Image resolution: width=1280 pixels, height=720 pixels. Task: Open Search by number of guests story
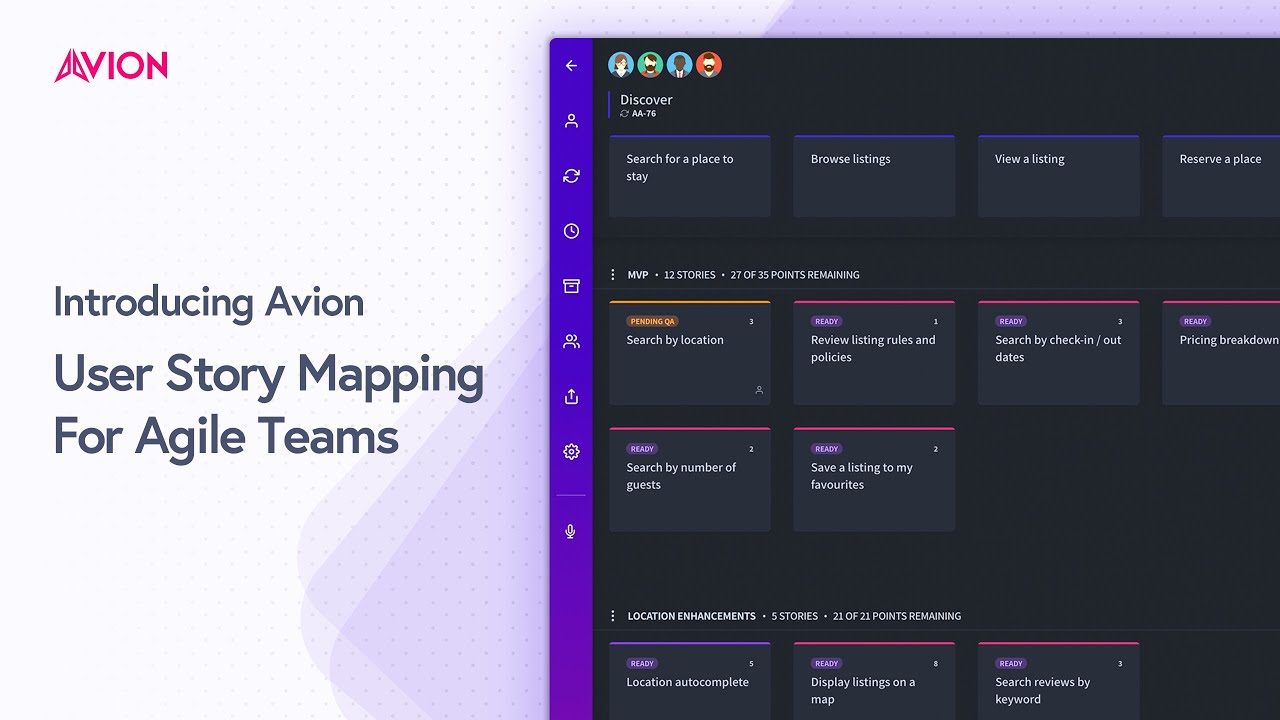pos(690,480)
